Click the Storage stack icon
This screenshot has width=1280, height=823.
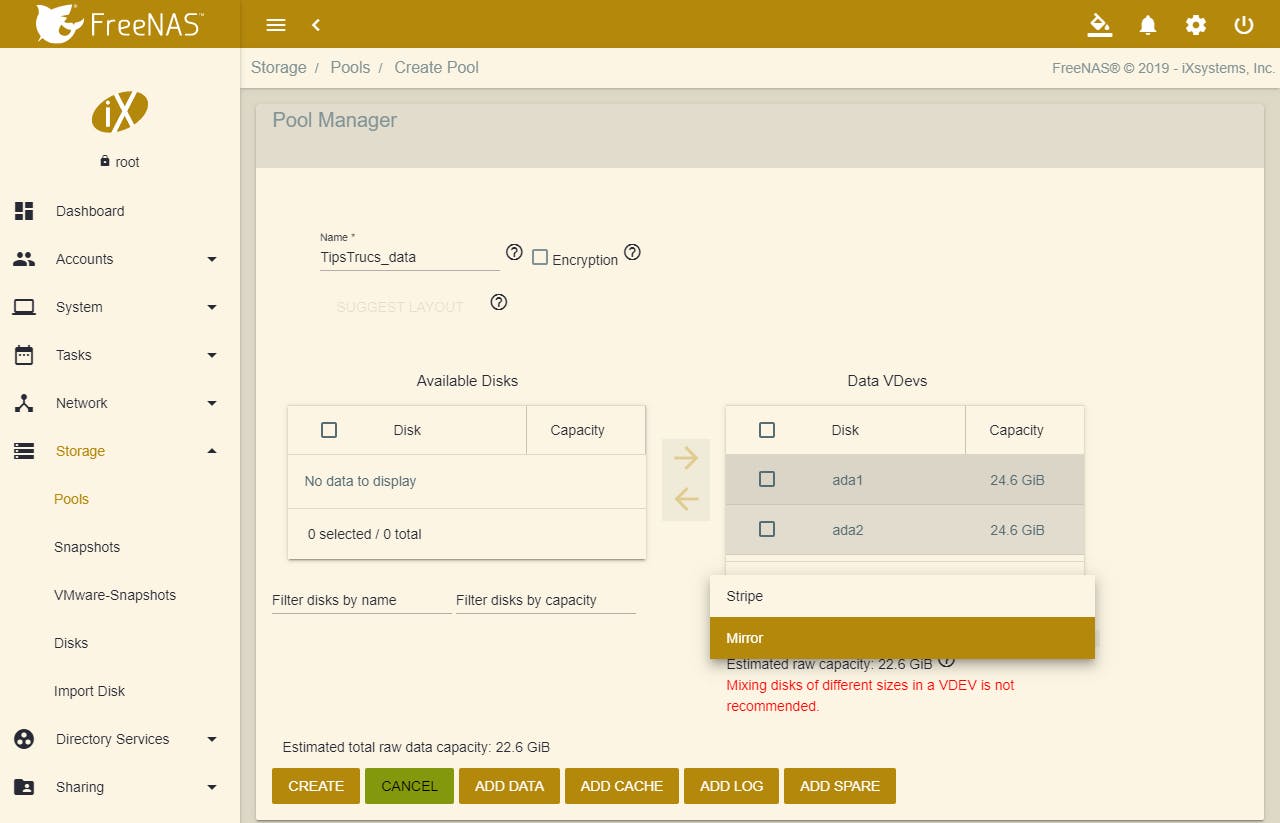tap(24, 451)
